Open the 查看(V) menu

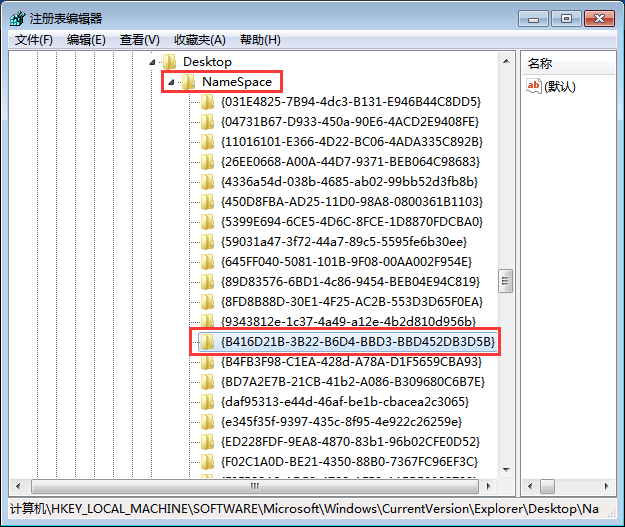[x=140, y=40]
